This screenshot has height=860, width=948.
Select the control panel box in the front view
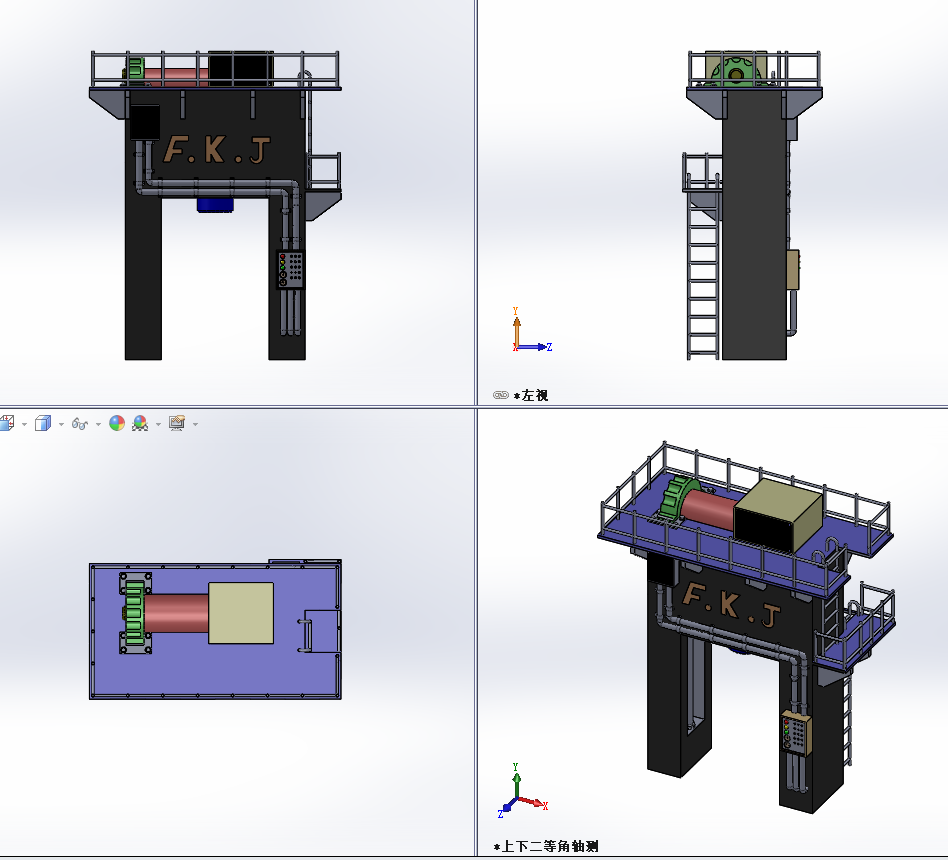point(291,269)
